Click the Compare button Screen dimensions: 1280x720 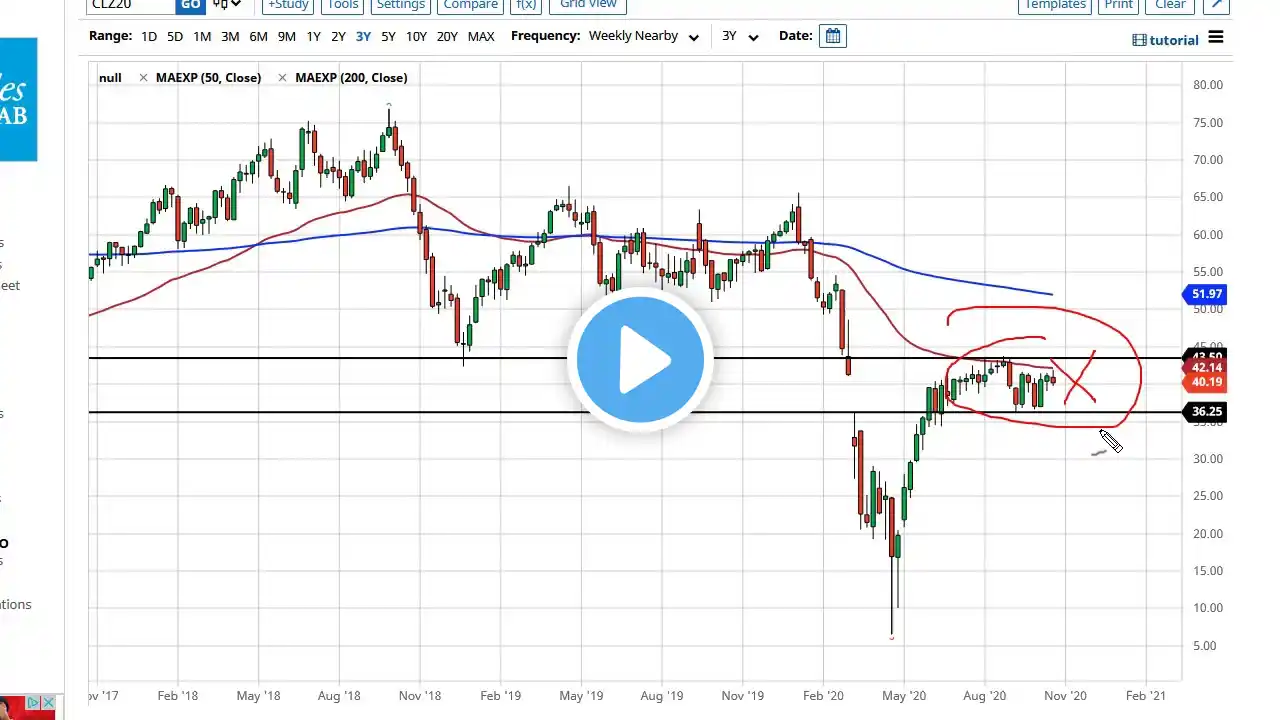point(471,5)
